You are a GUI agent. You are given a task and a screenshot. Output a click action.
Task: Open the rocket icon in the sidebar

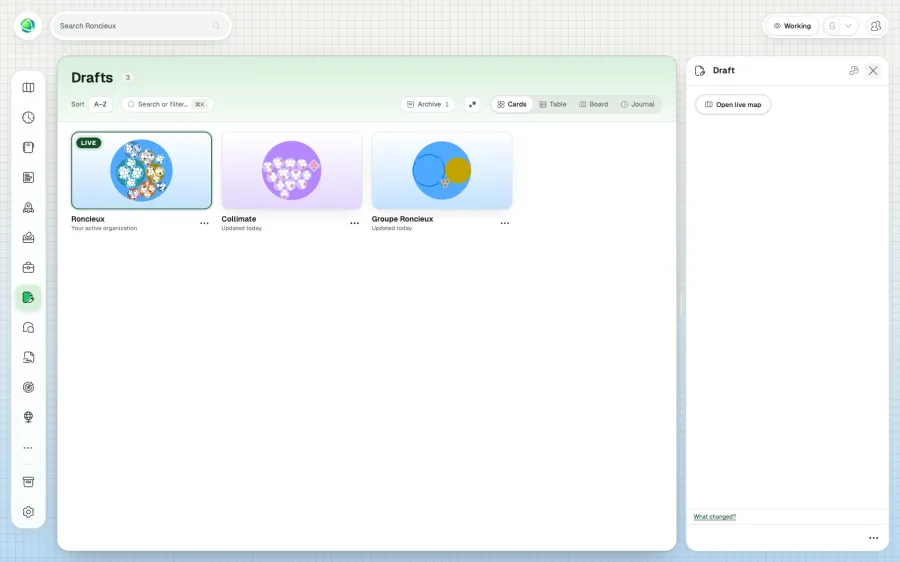[x=28, y=208]
